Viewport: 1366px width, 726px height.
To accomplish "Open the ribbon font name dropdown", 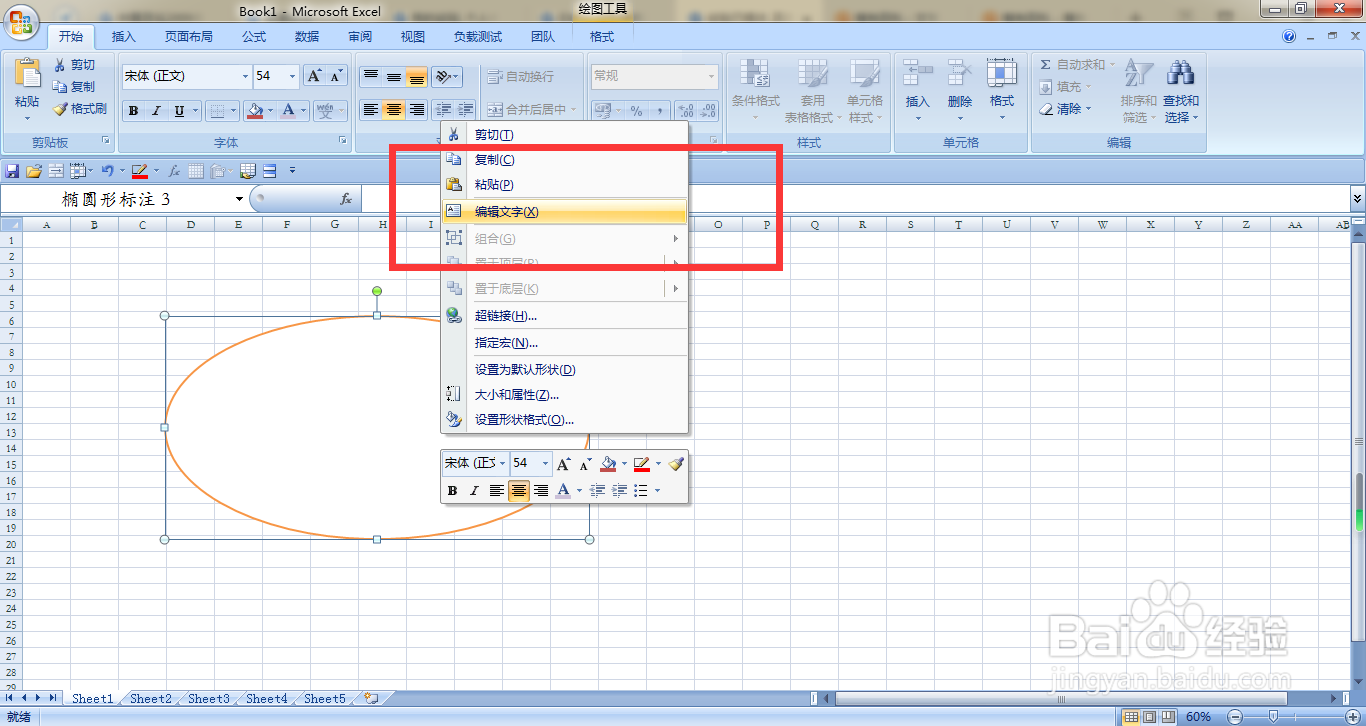I will coord(245,76).
